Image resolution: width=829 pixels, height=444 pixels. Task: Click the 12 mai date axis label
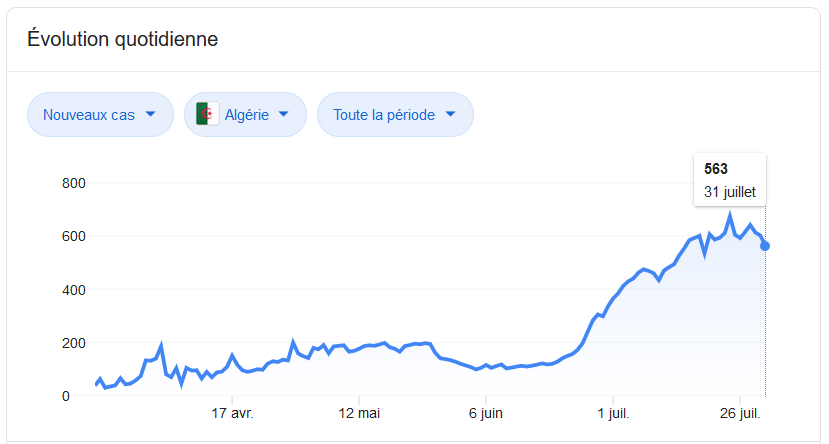click(359, 413)
